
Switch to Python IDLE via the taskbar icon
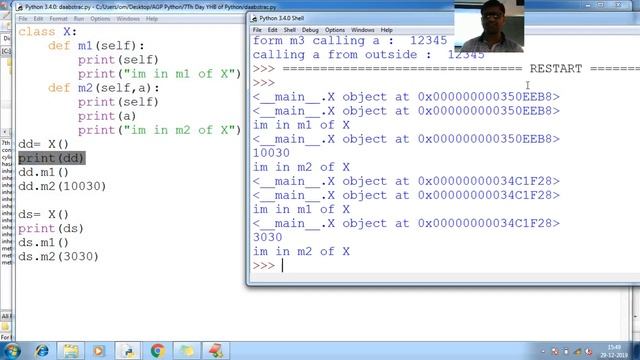pyautogui.click(x=128, y=351)
